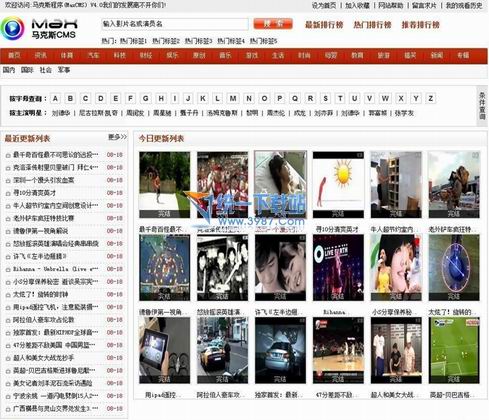489x420 pixels.
Task: Focus the movie or actor search field
Action: click(175, 24)
